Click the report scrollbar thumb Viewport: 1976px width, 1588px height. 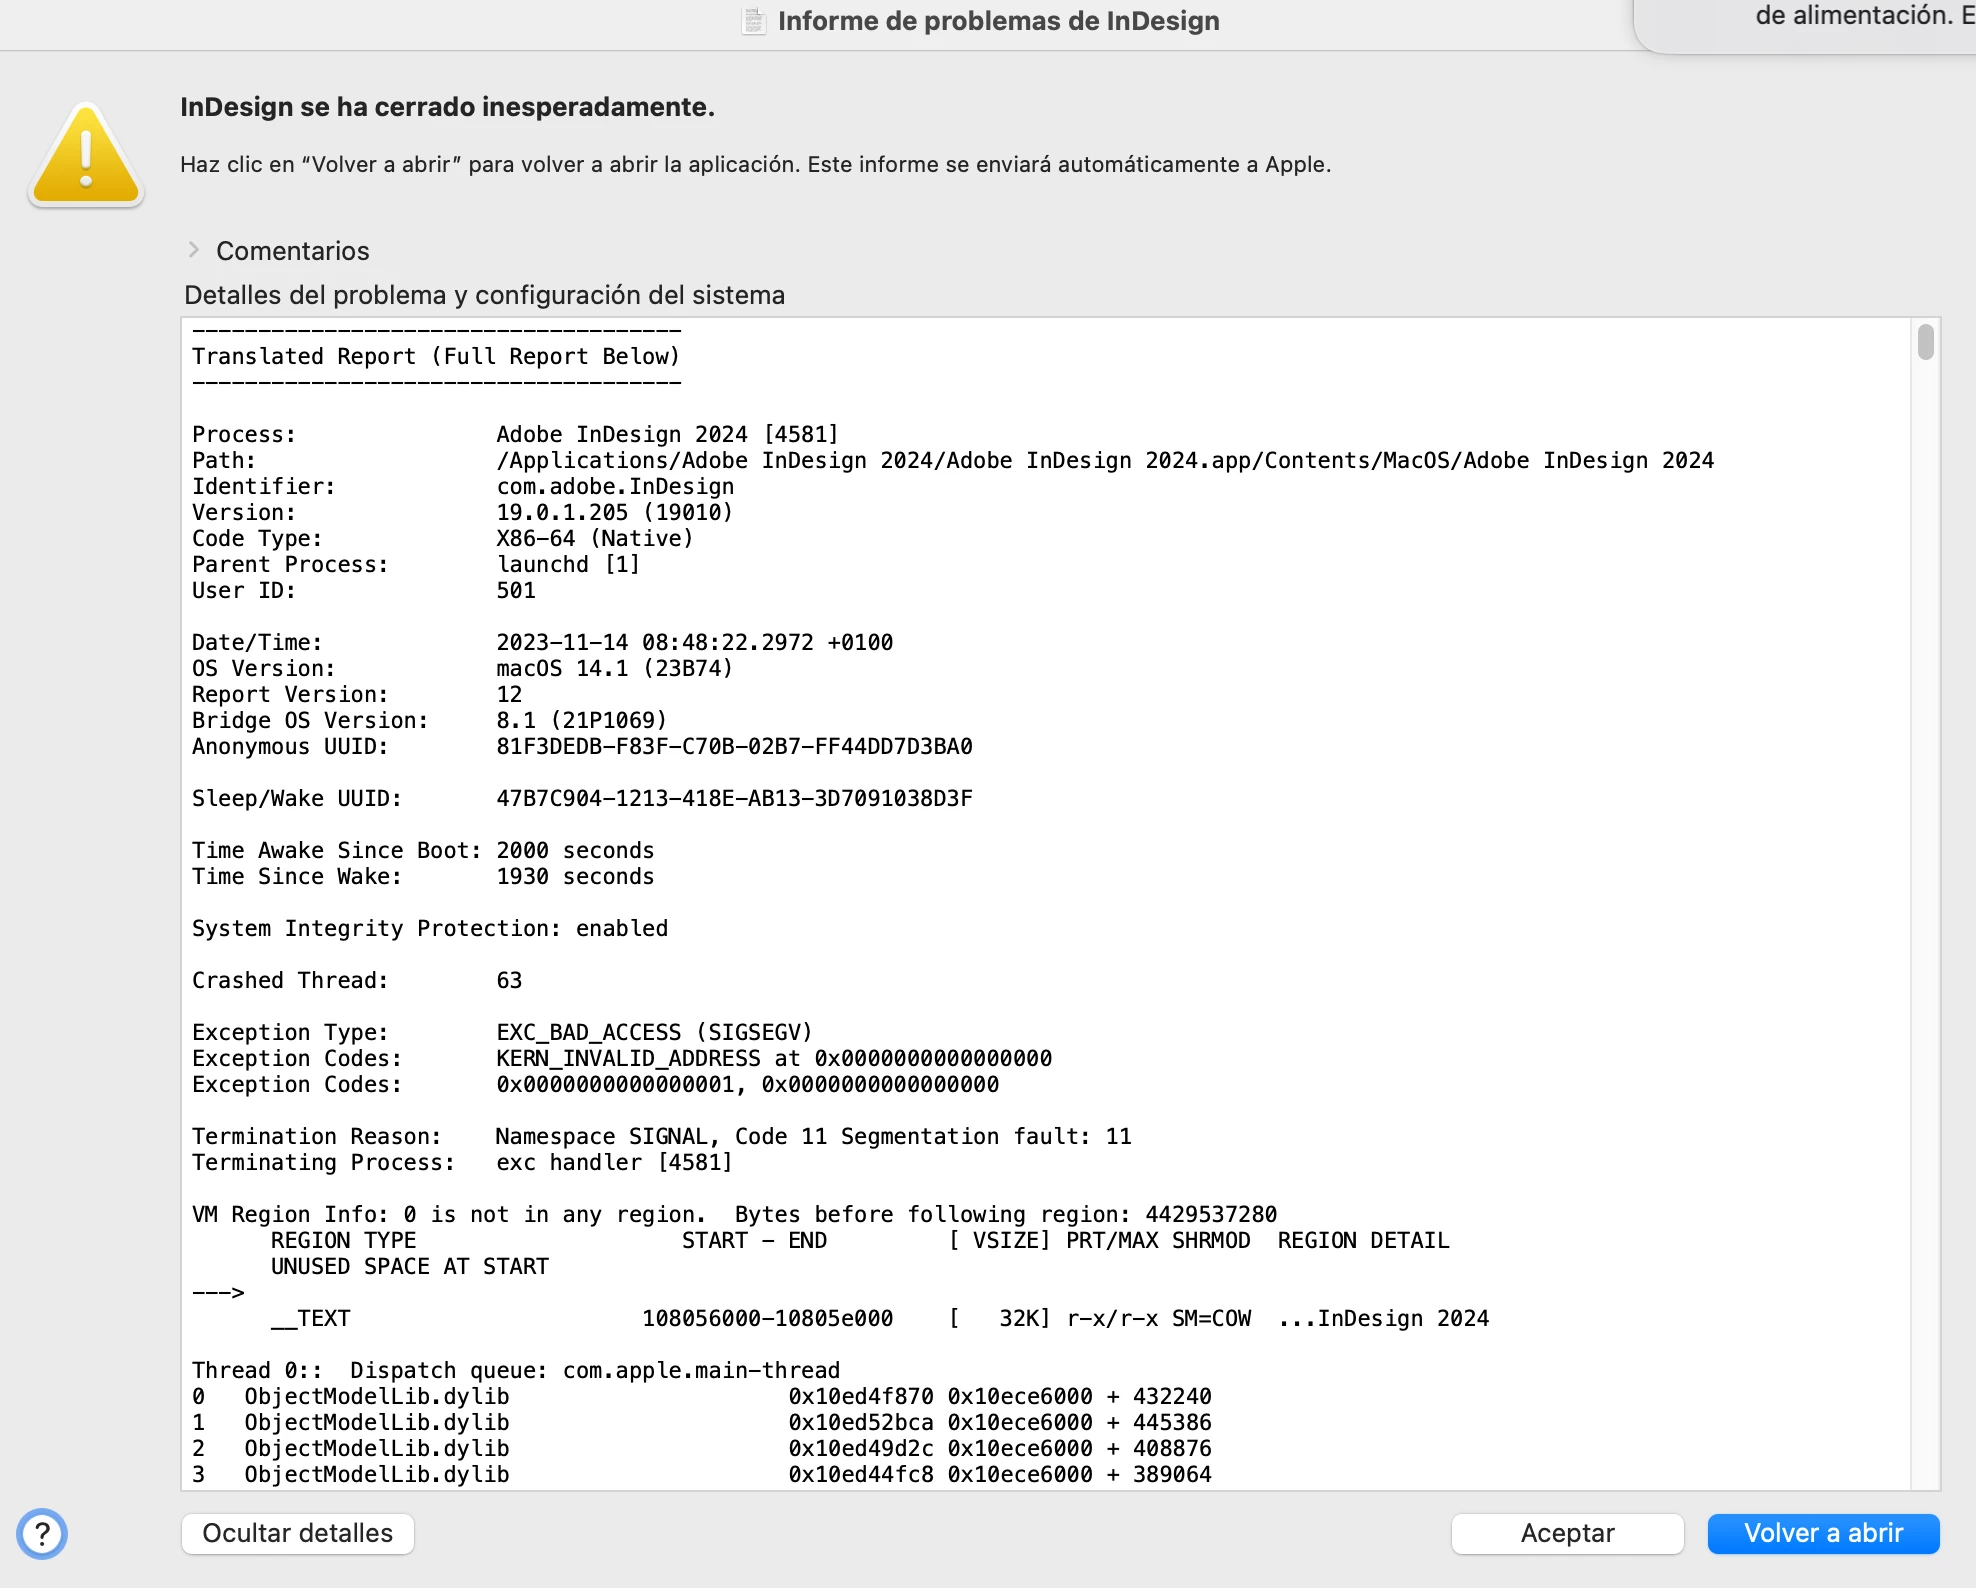[x=1925, y=342]
